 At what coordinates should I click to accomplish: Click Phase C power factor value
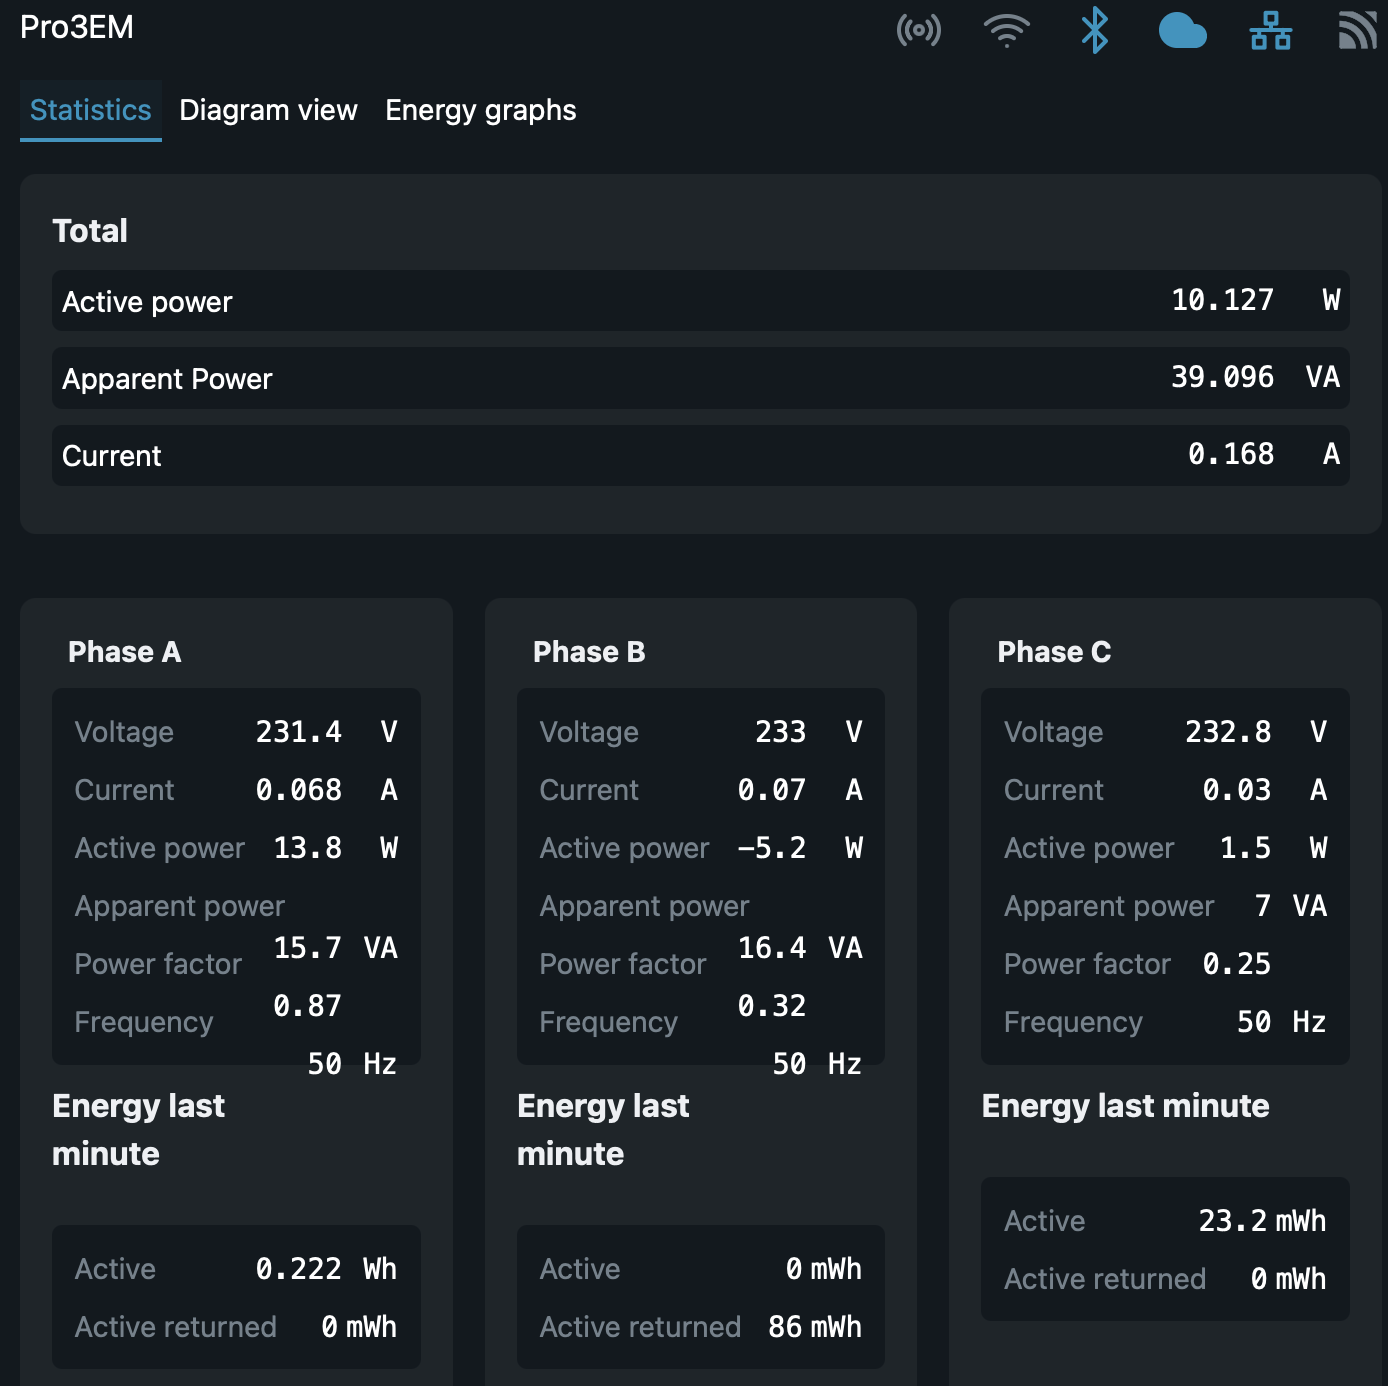pos(1236,964)
